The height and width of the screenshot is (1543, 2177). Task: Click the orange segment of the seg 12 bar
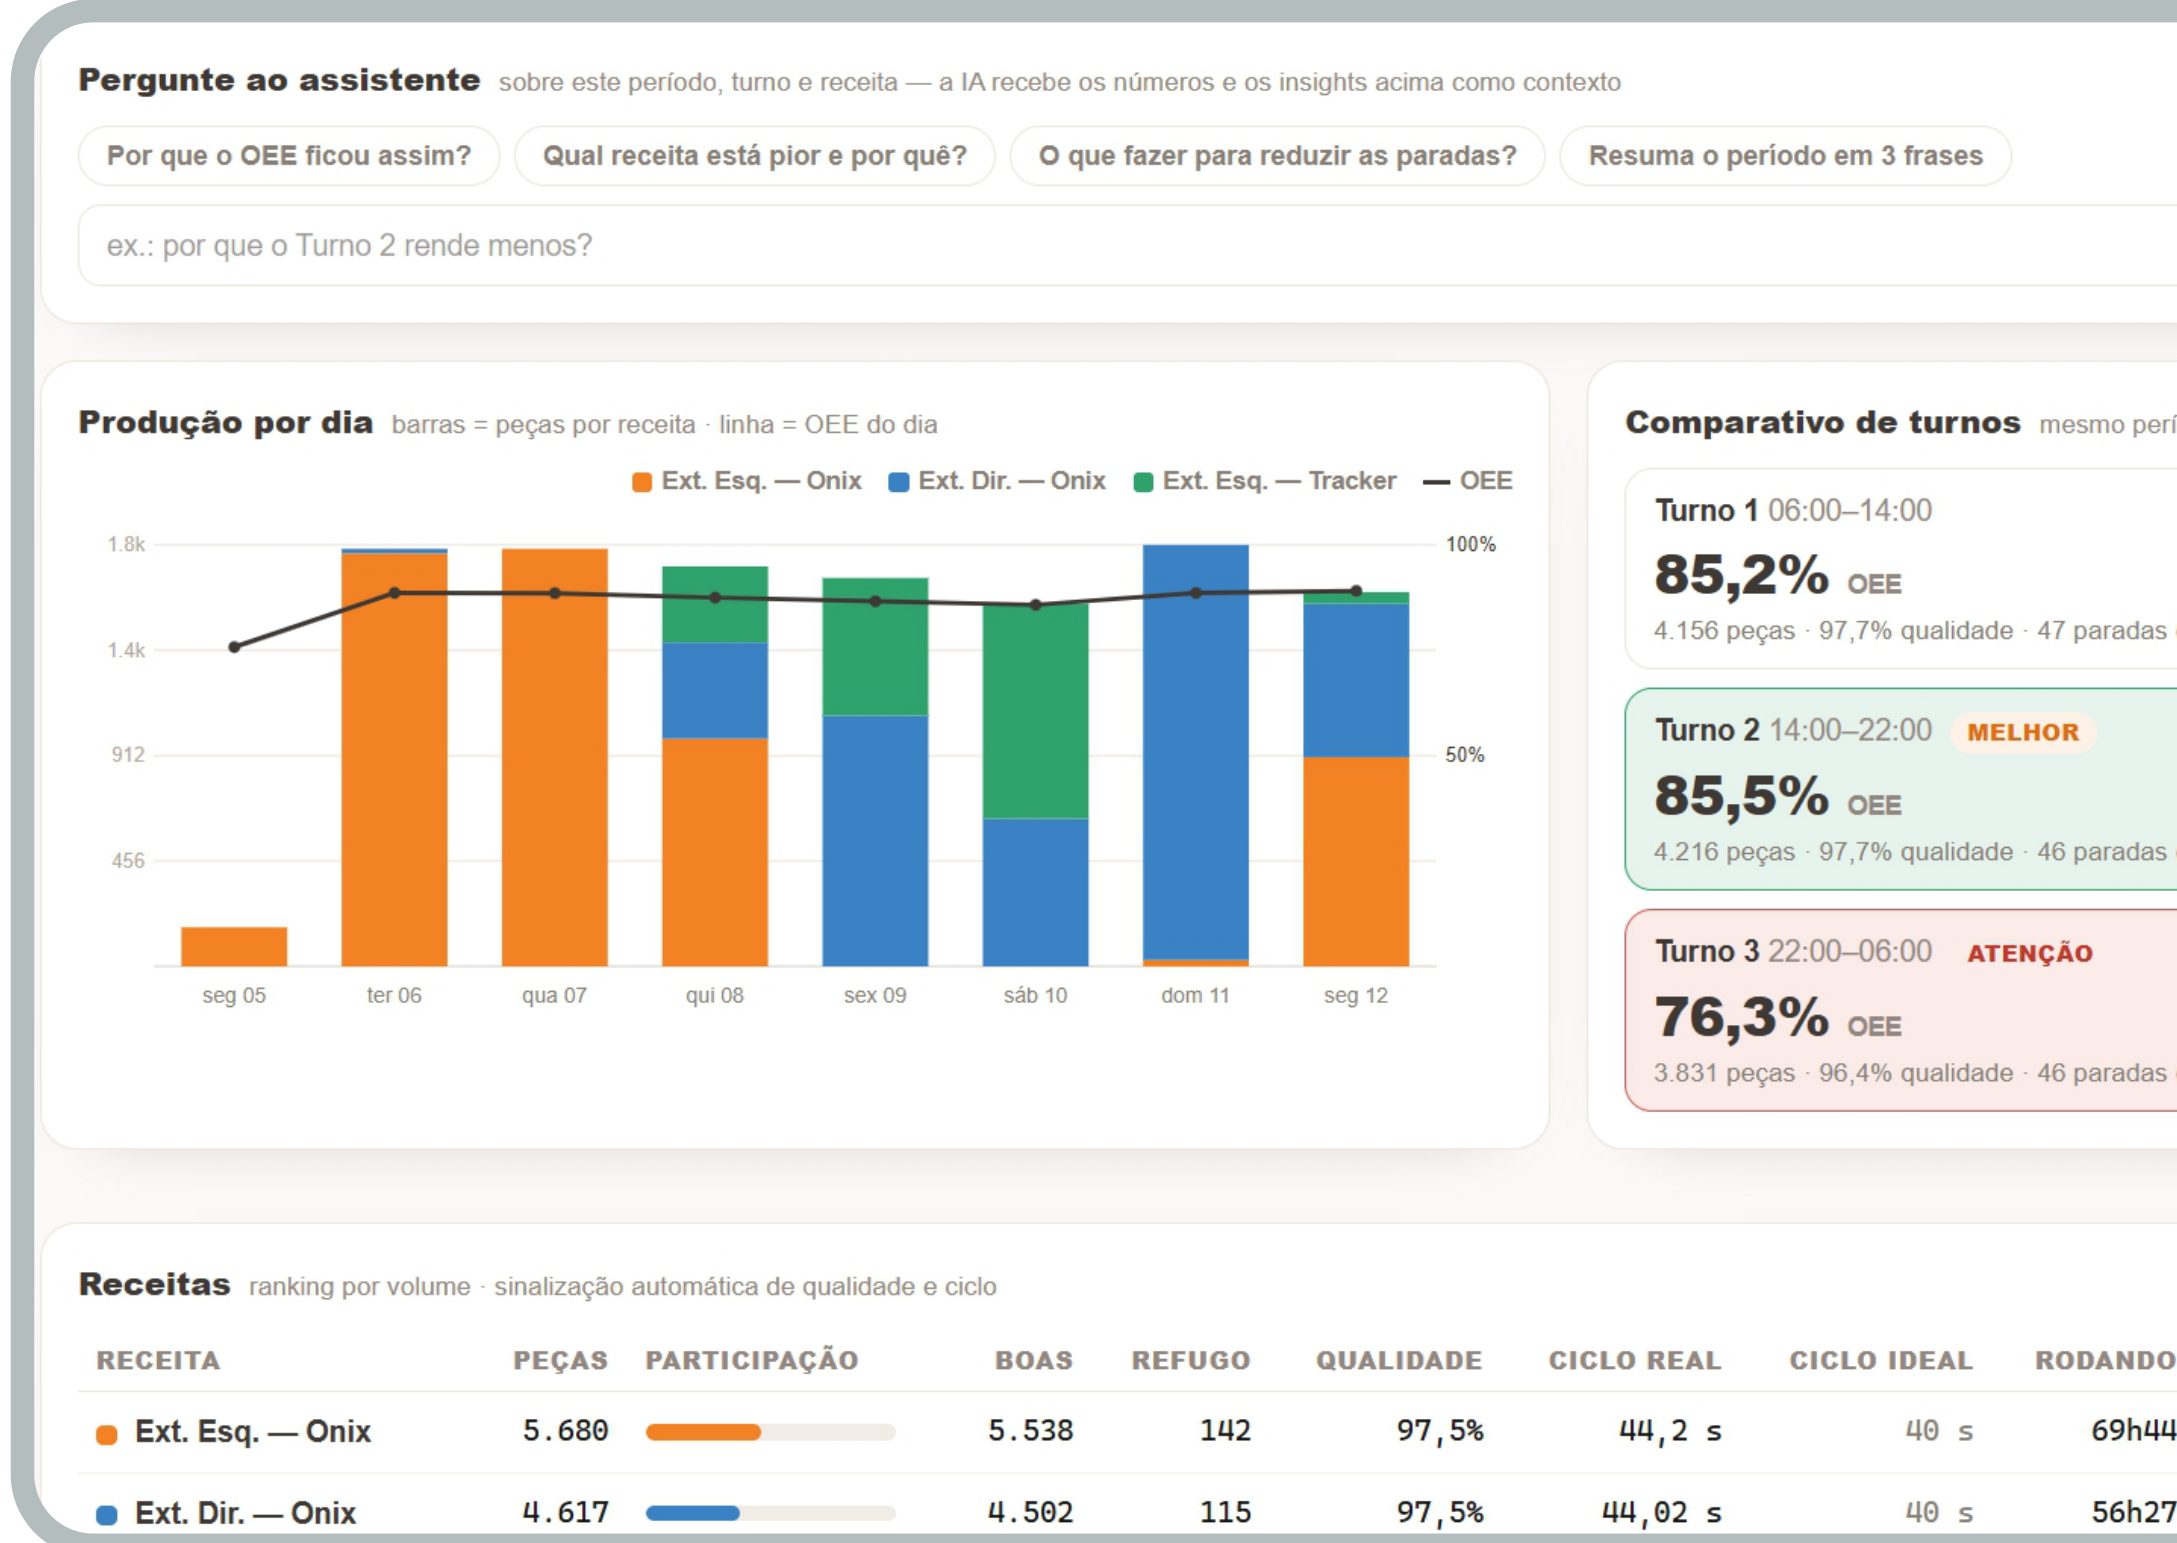[1356, 861]
